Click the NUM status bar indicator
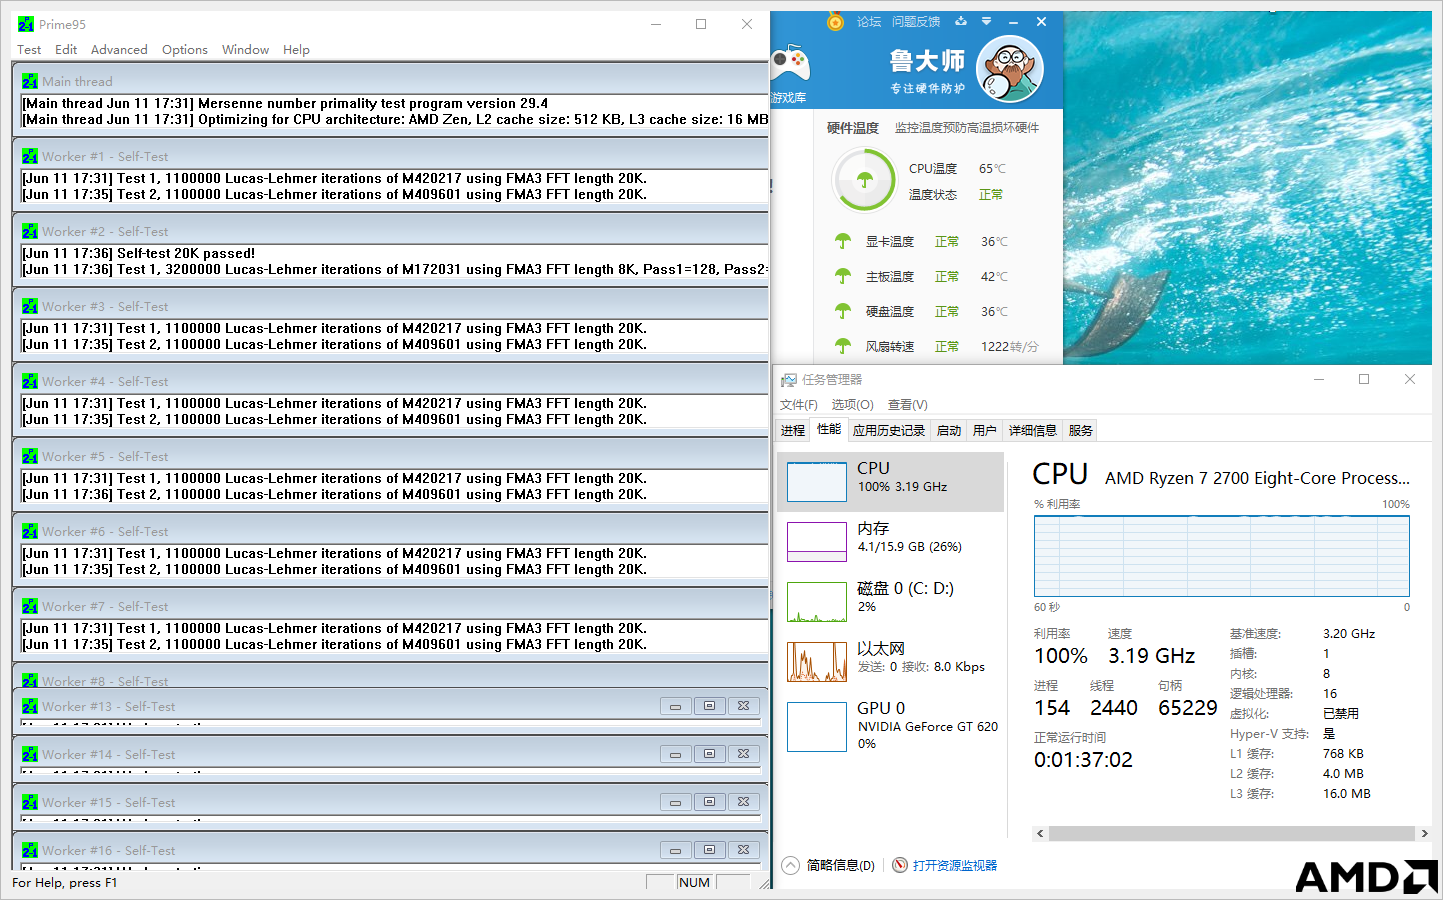This screenshot has width=1443, height=900. pyautogui.click(x=694, y=882)
